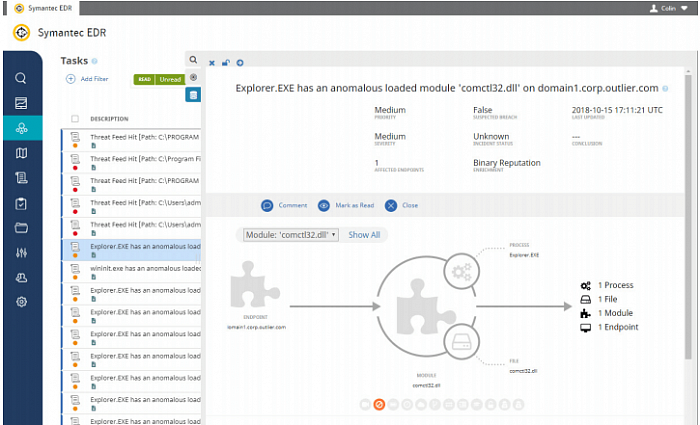Click the domain1.corp.outlier.com endpoint label
This screenshot has height=425, width=700.
[256, 327]
